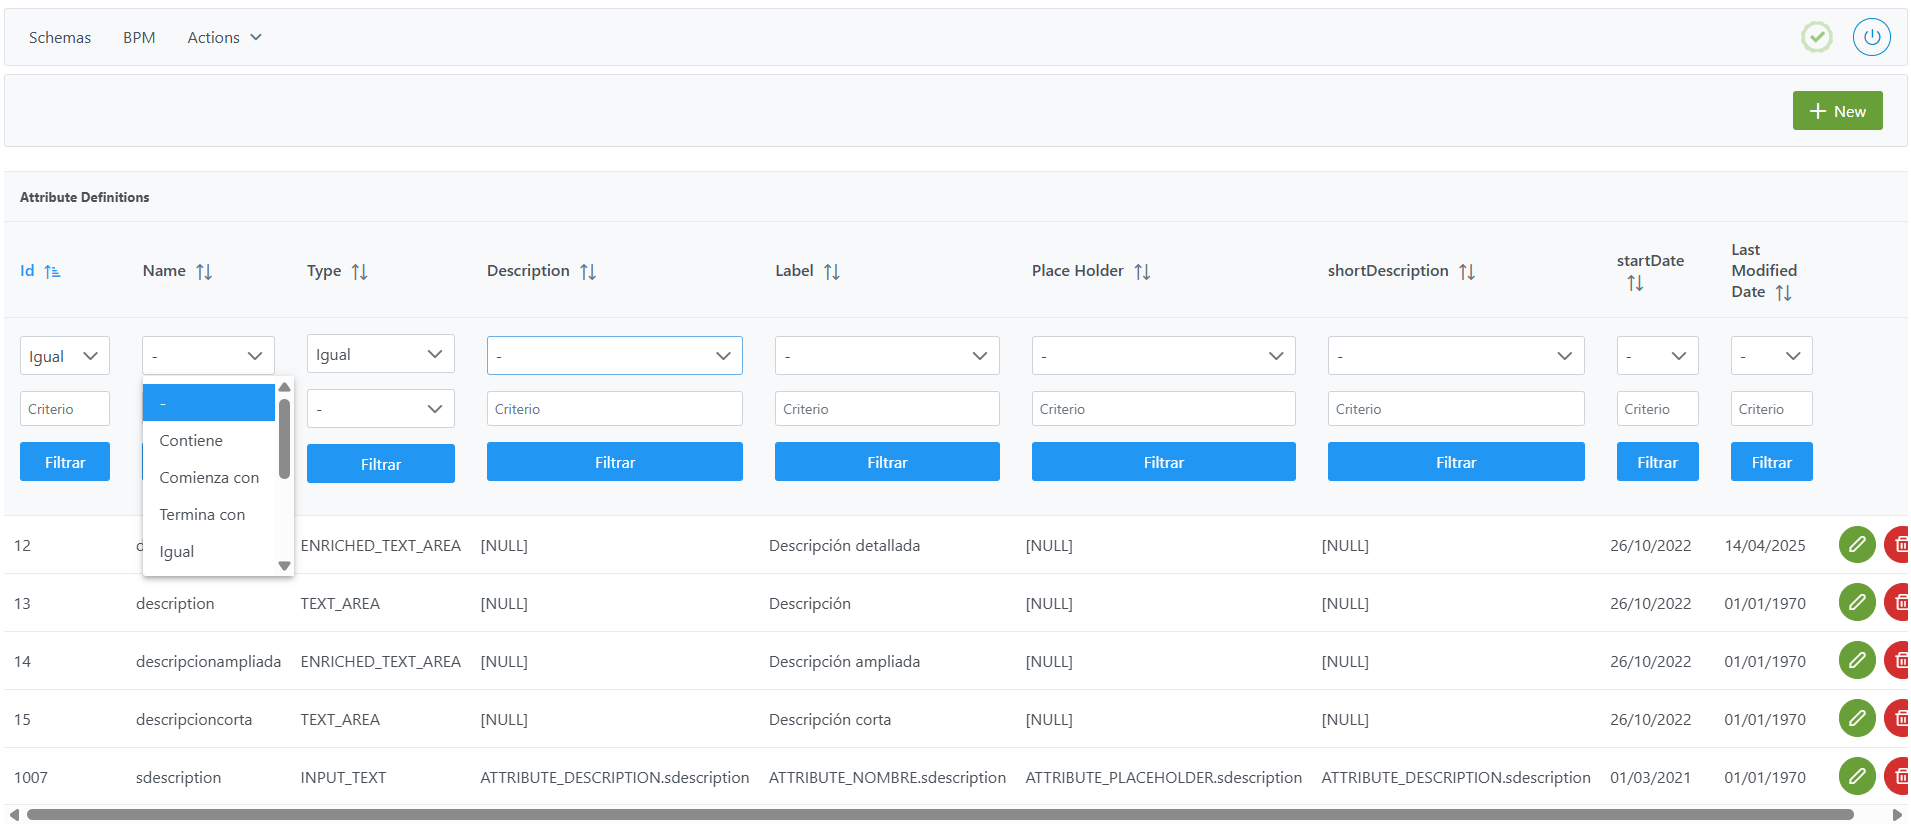Image resolution: width=1911 pixels, height=832 pixels.
Task: Click the power logout icon
Action: (x=1871, y=37)
